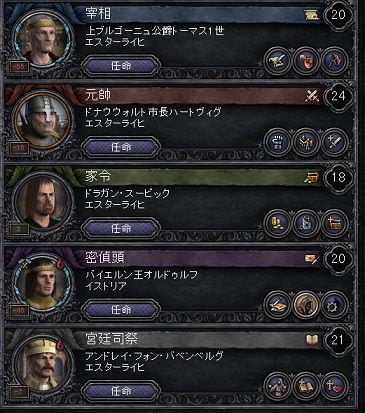Open portrait of バイエルン王オルドゥルフ

(43, 283)
